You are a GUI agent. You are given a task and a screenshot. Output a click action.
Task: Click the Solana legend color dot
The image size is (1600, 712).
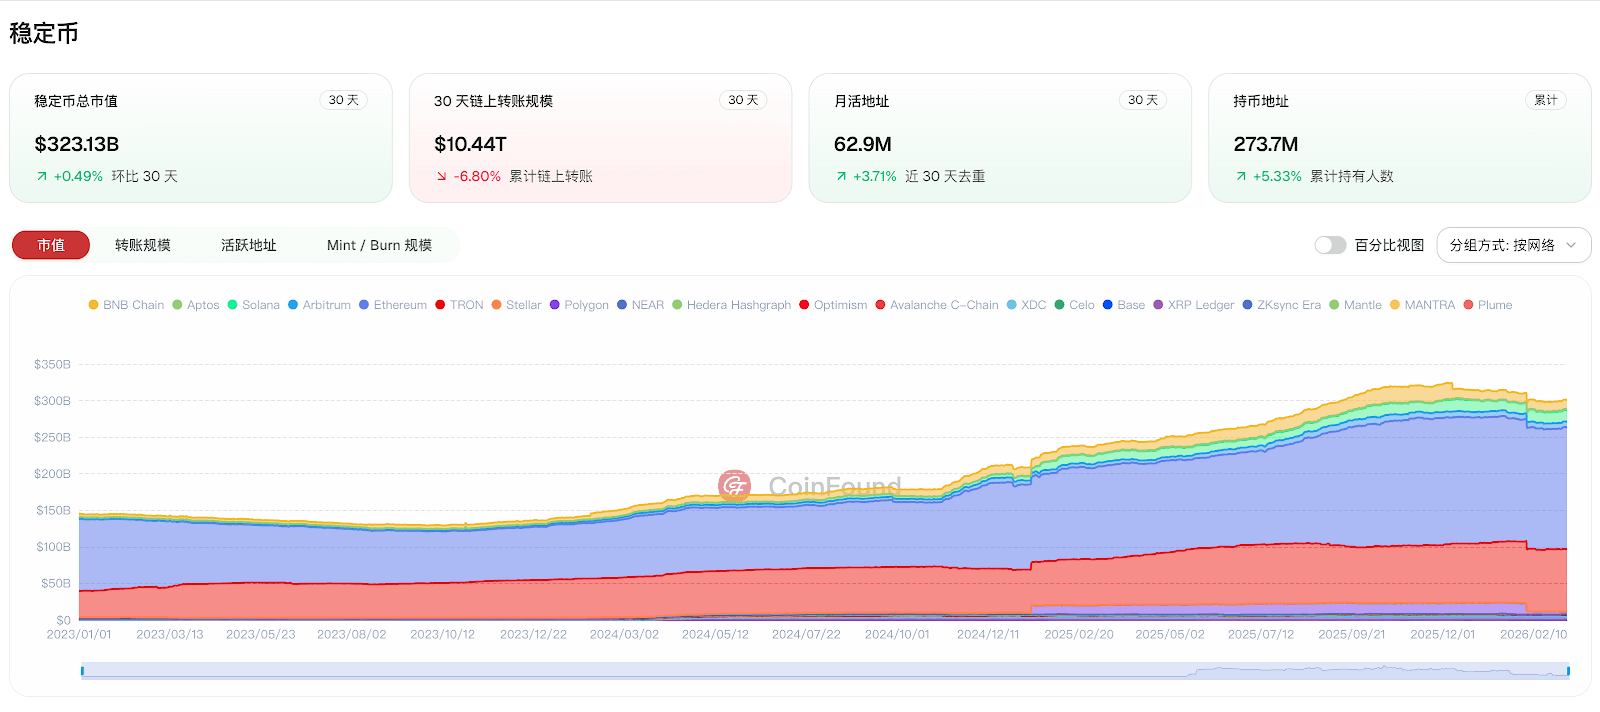coord(232,305)
